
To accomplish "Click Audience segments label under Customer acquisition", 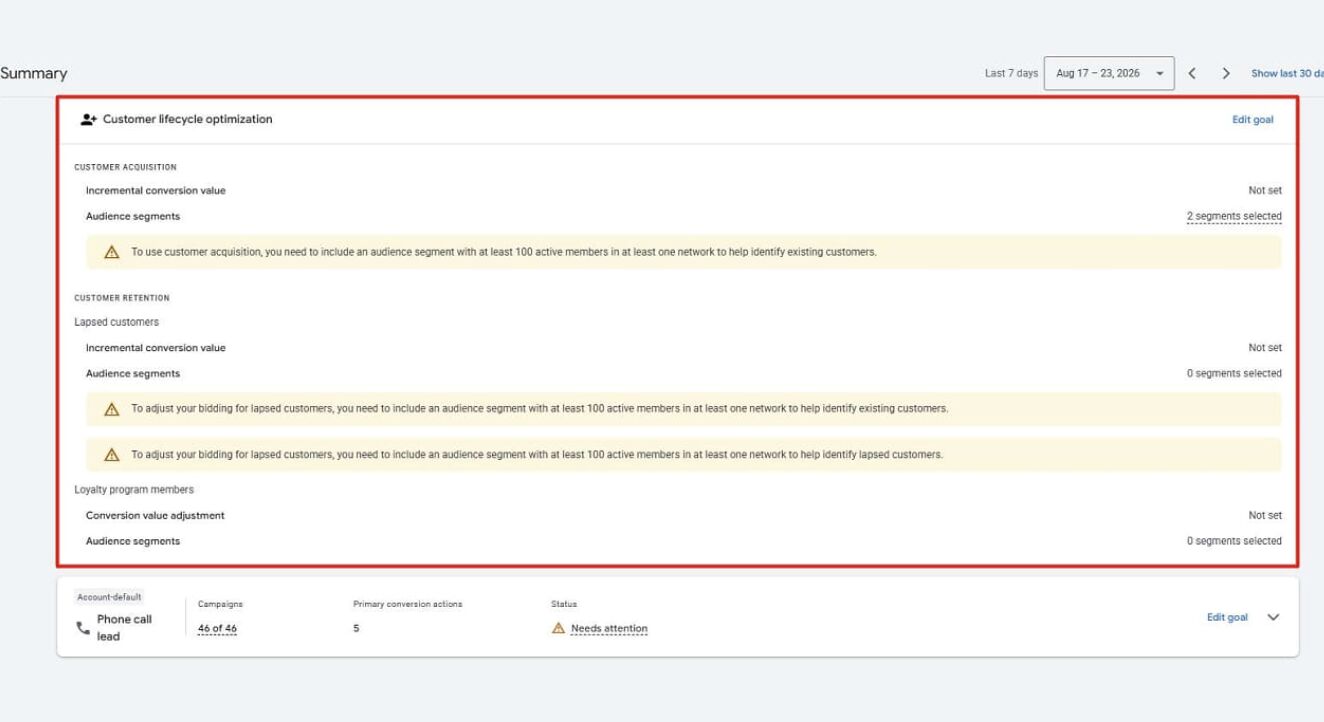I will pos(133,216).
